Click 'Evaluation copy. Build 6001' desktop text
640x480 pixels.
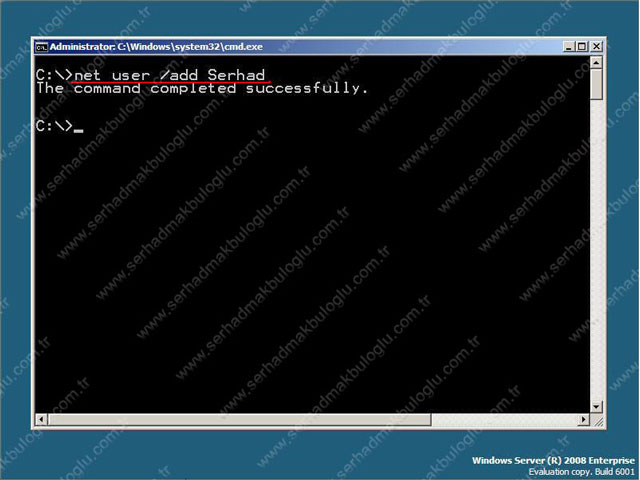(582, 472)
